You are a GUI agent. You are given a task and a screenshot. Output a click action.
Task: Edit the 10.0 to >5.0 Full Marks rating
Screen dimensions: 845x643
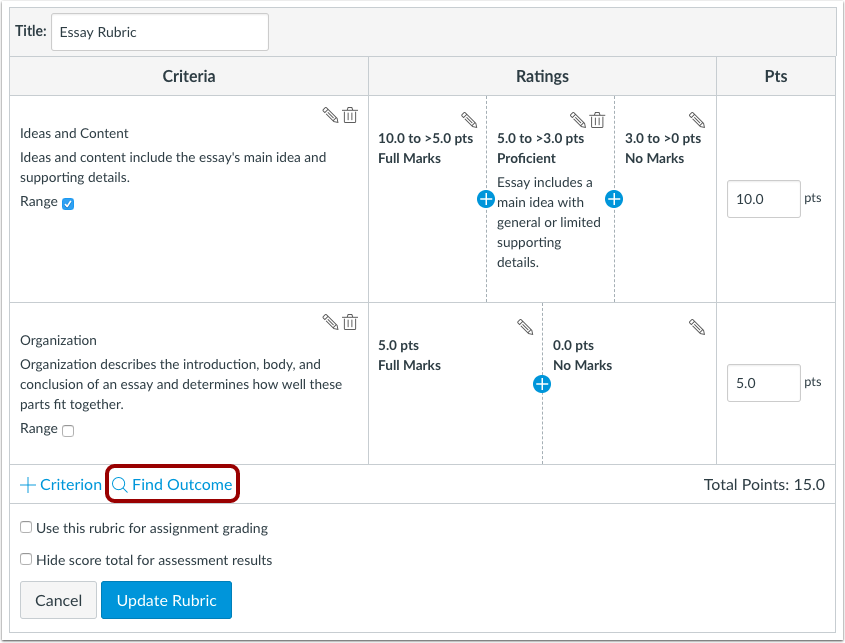tap(469, 120)
